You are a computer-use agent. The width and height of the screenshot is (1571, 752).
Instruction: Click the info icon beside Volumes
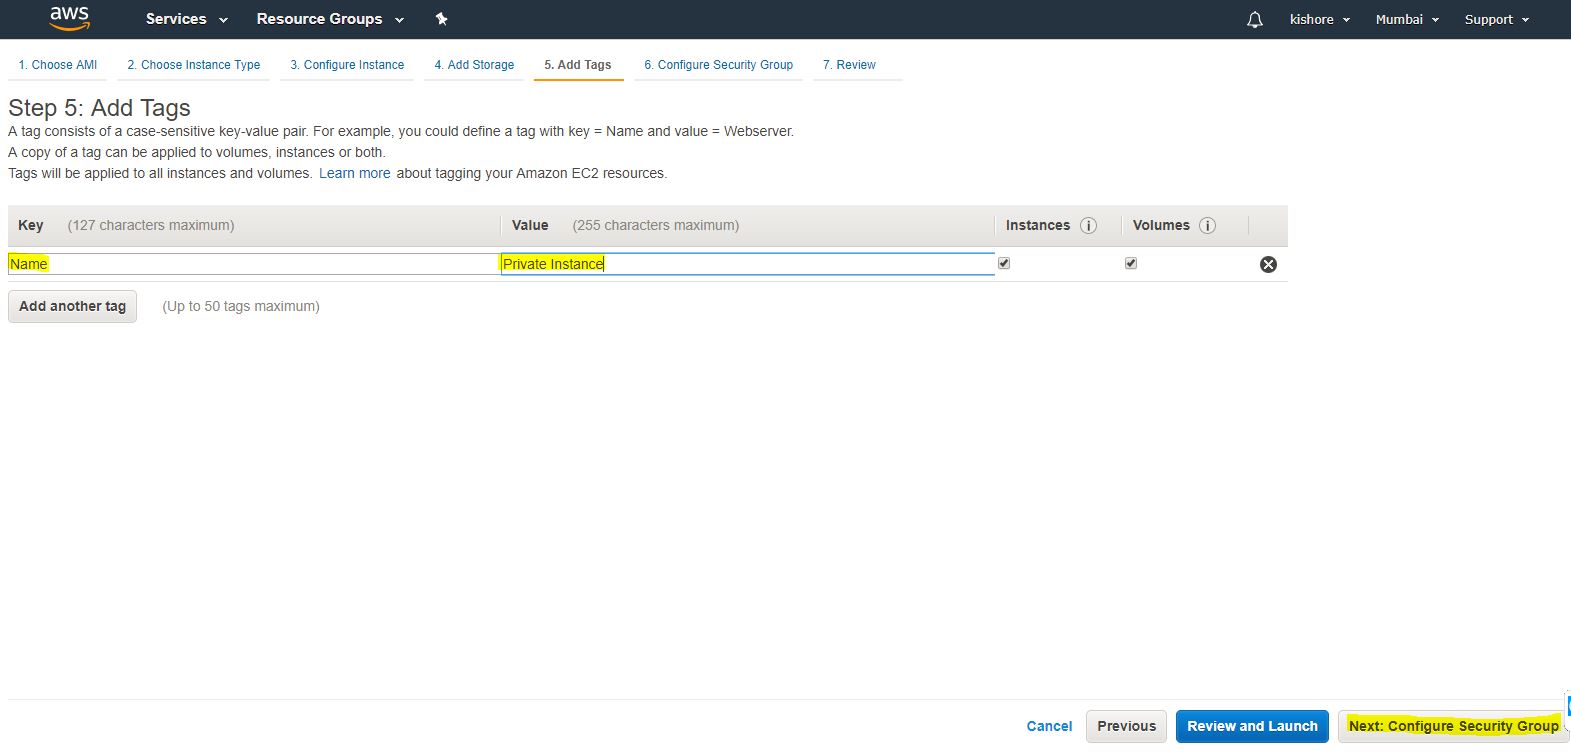pos(1207,226)
